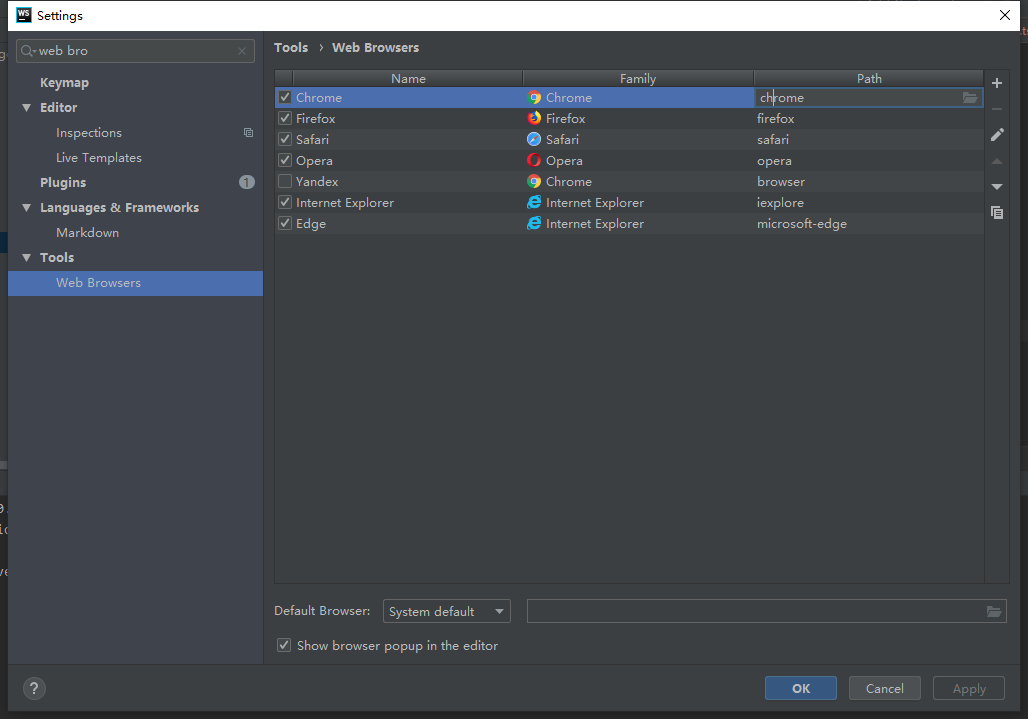Click Internet Explorer icon in Edge row
The image size is (1028, 719).
(534, 223)
